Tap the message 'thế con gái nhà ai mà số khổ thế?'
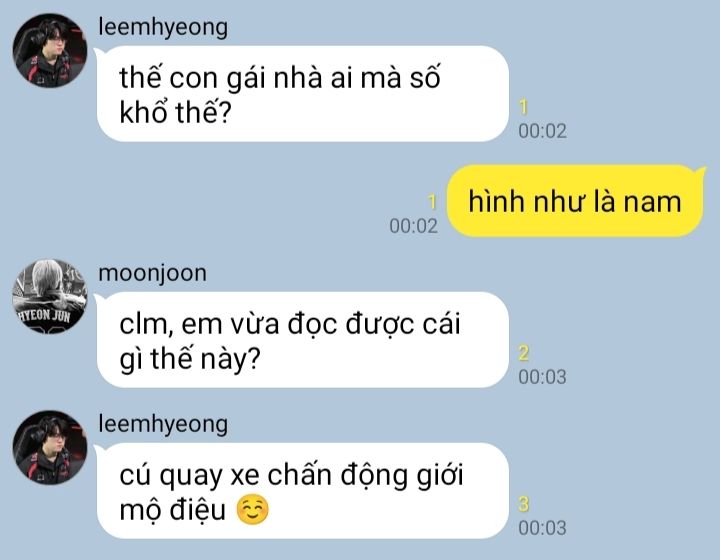This screenshot has height=560, width=720. pos(303,94)
